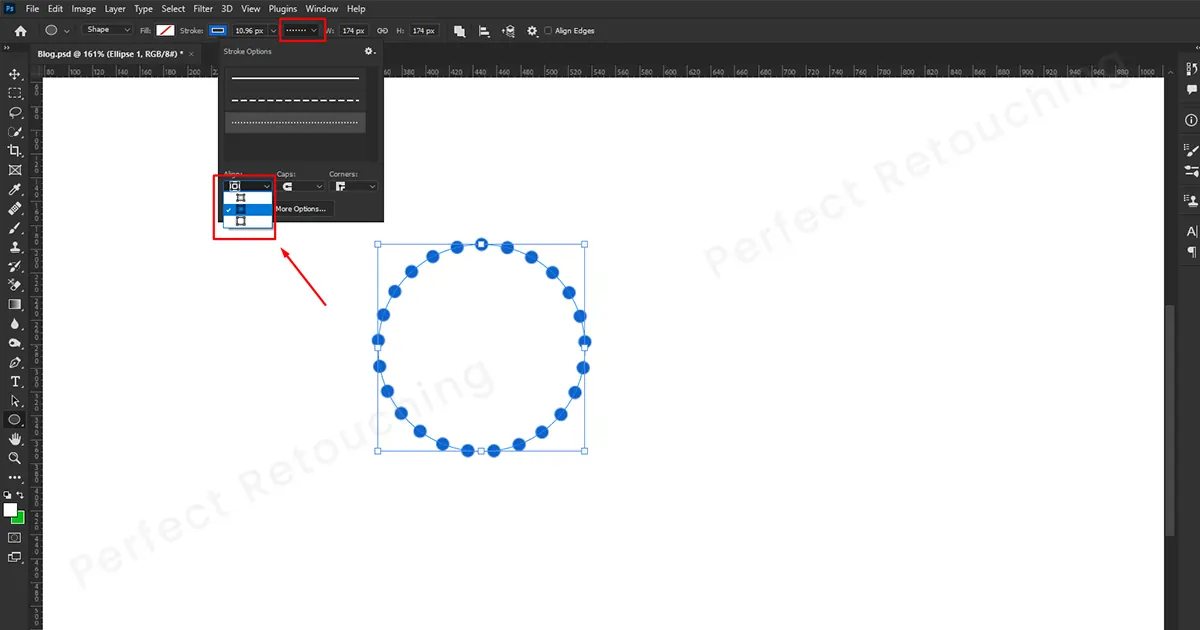Open the stroke type dropdown
1200x630 pixels.
[302, 31]
